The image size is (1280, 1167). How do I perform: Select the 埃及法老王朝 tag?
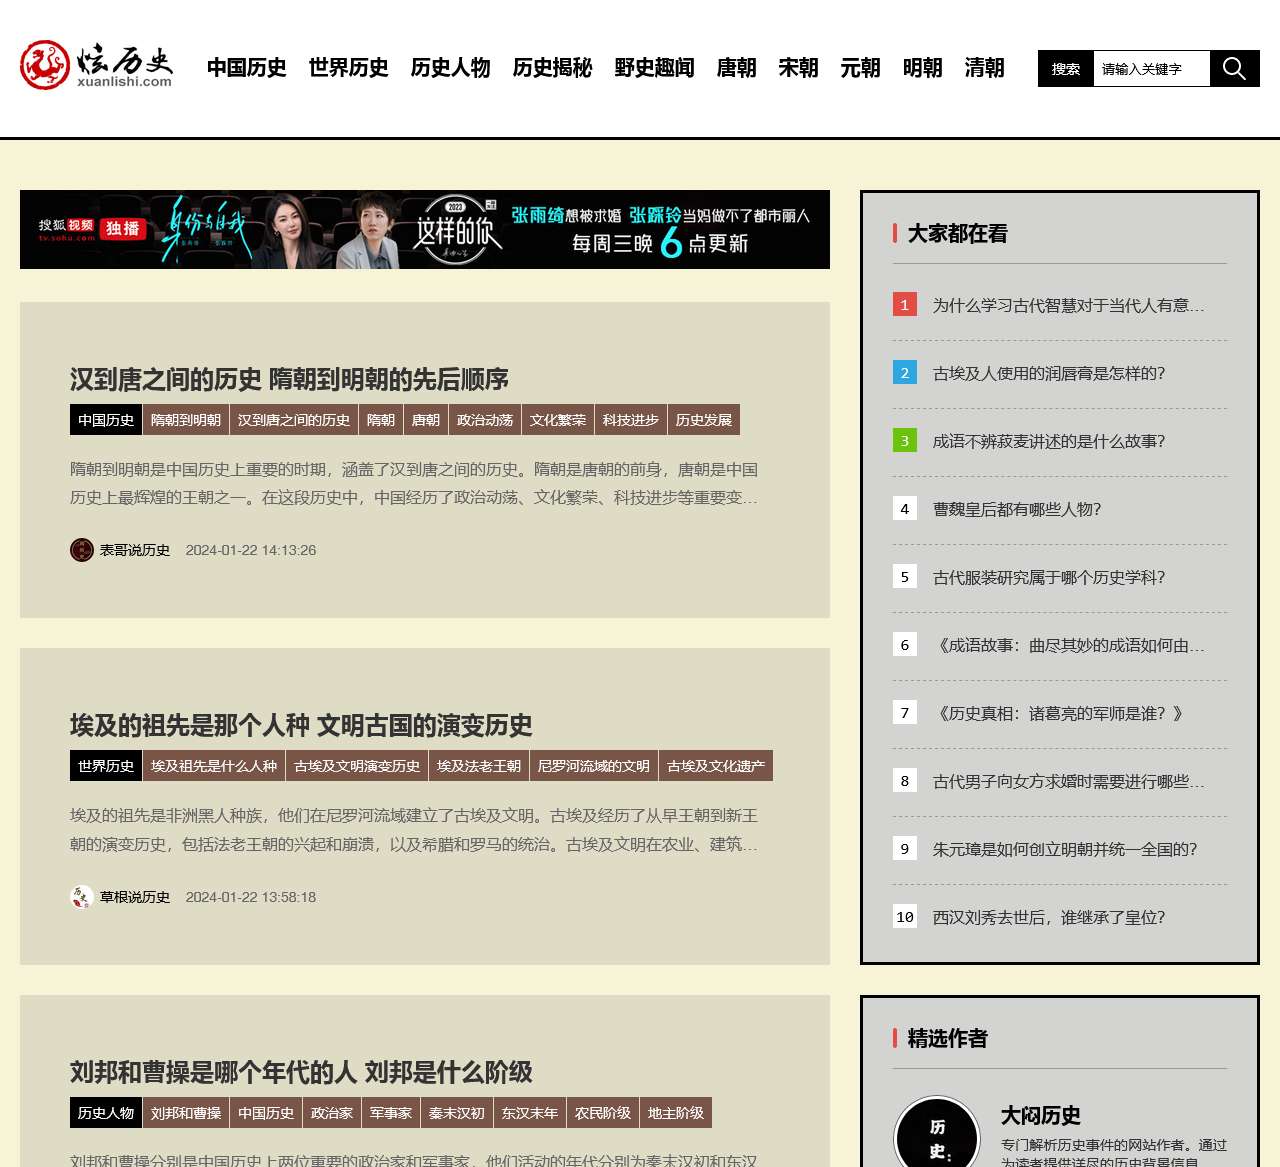[x=478, y=765]
